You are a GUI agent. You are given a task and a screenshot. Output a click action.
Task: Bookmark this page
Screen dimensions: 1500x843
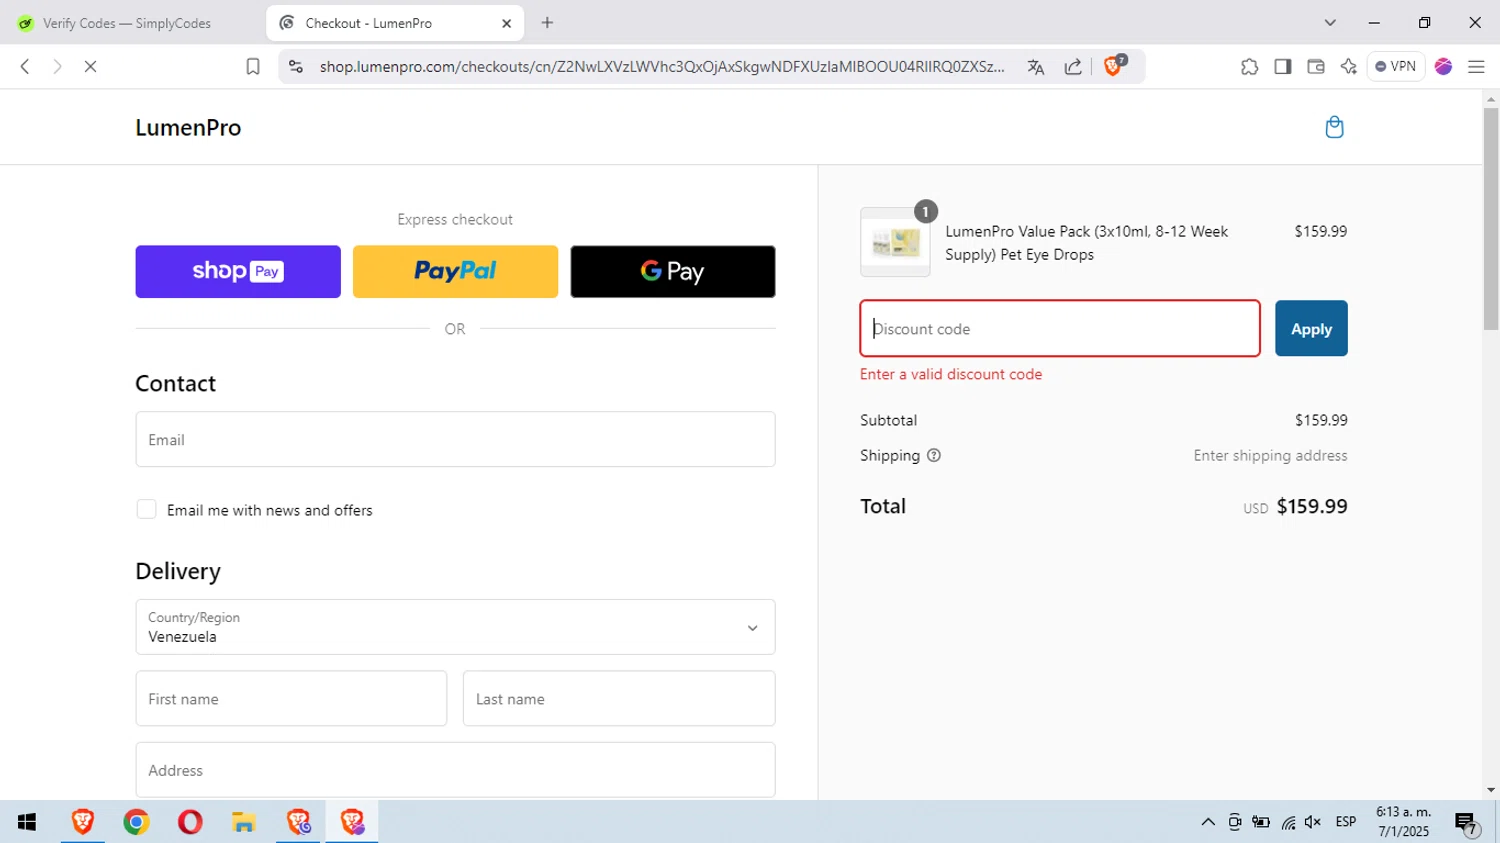click(253, 66)
